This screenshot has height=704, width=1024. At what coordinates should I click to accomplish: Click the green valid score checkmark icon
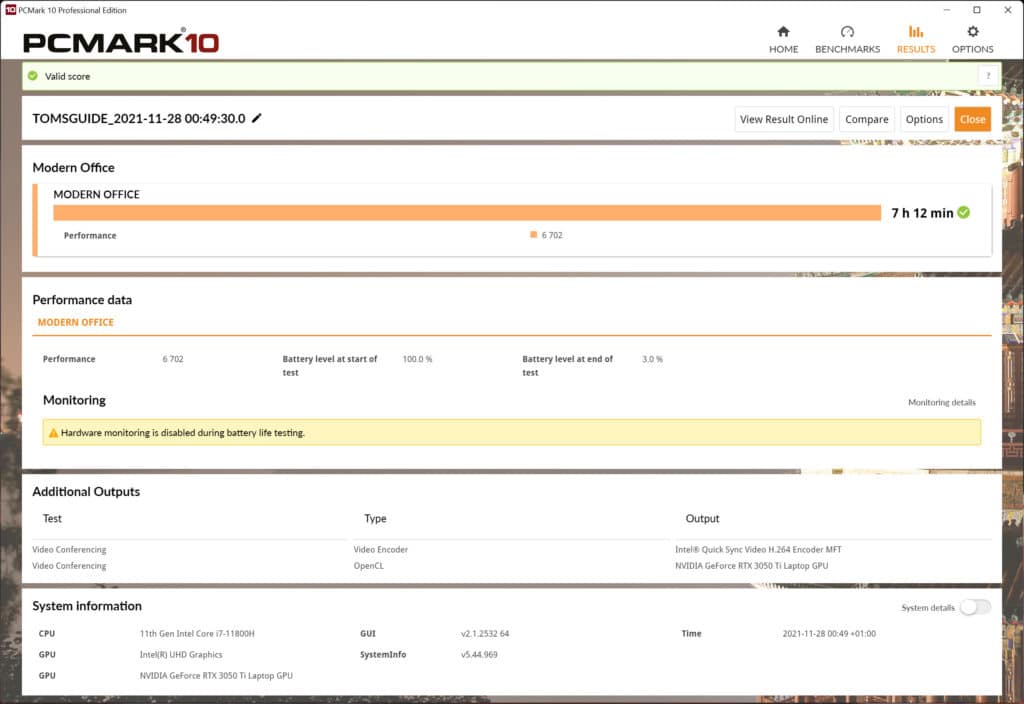(33, 76)
